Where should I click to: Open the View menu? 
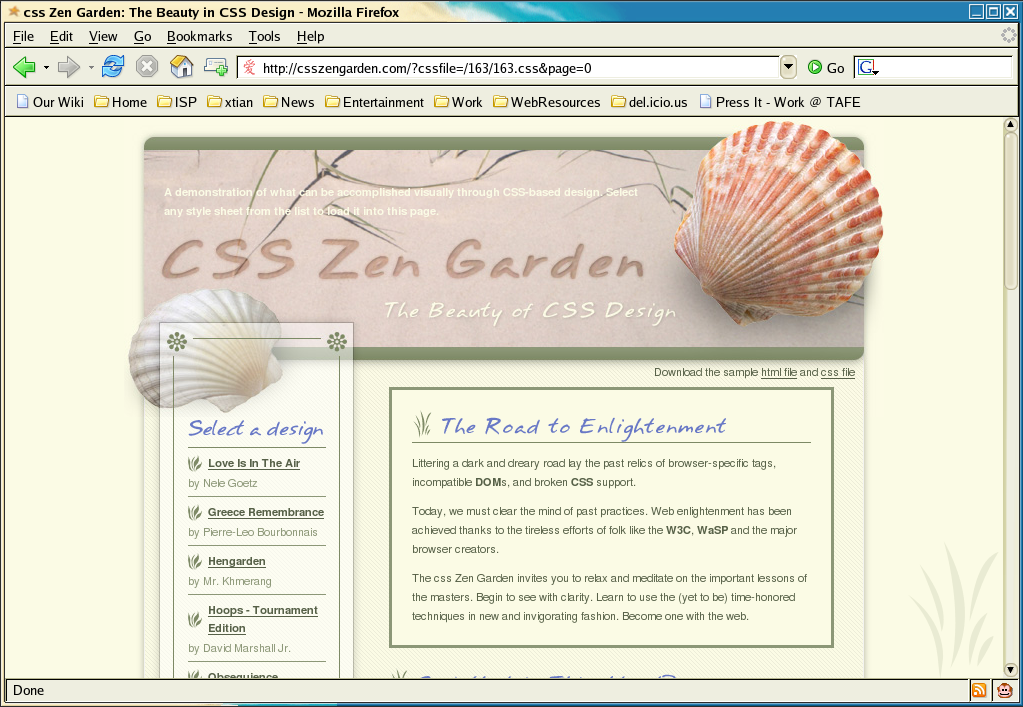coord(103,37)
